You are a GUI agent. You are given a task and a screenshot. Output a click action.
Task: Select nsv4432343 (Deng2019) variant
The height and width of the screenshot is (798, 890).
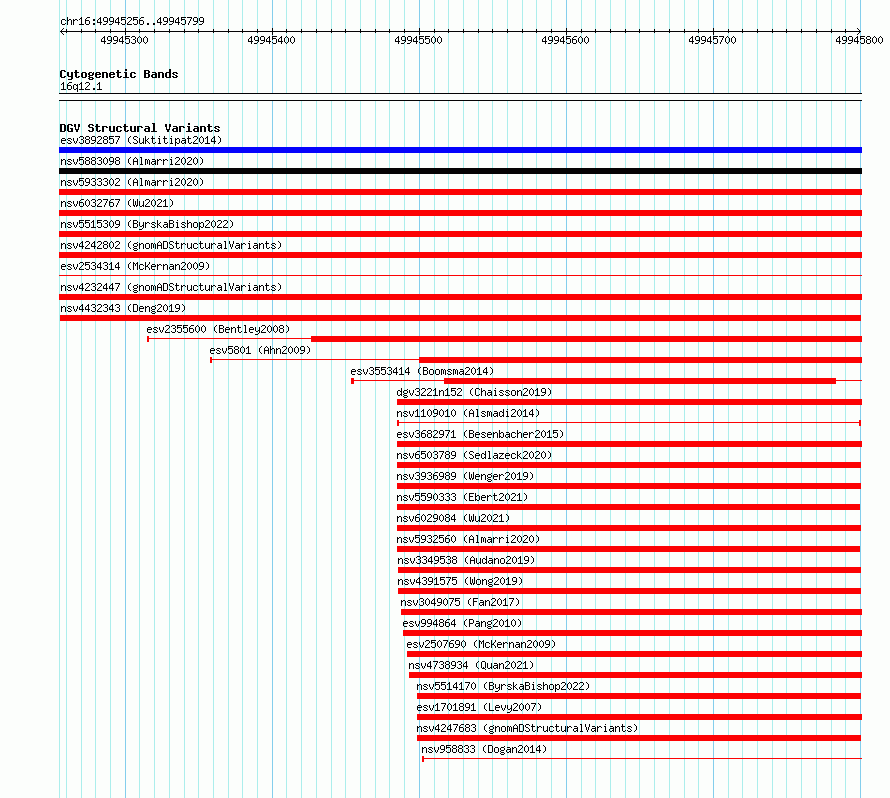[x=123, y=308]
